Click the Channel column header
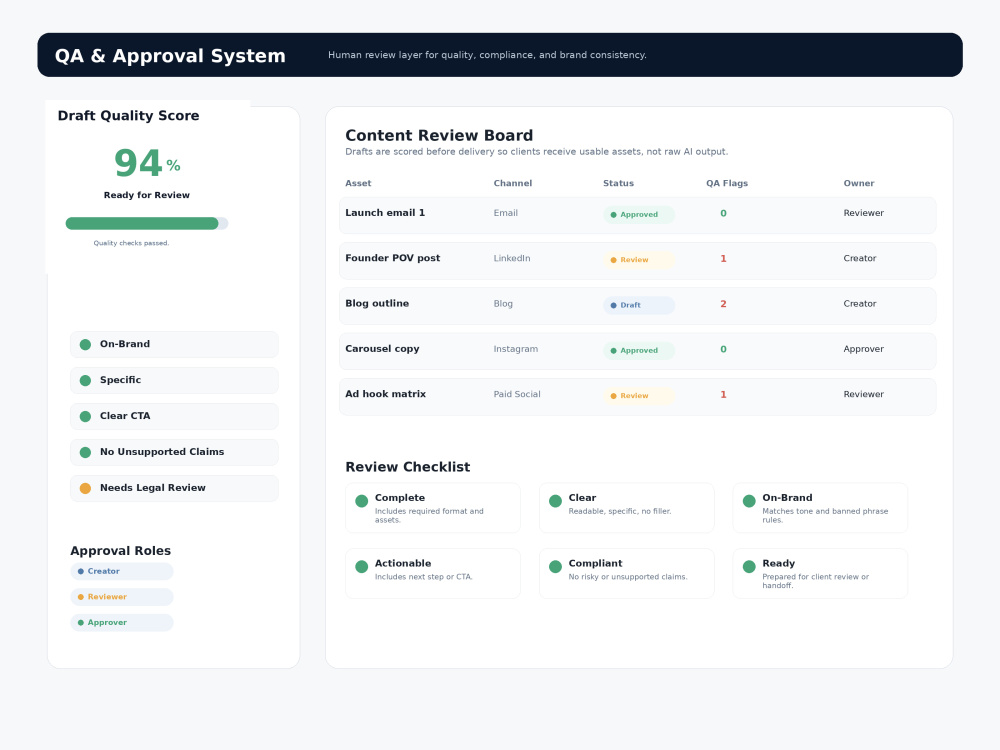Screen dimensions: 1000x750 [x=513, y=183]
